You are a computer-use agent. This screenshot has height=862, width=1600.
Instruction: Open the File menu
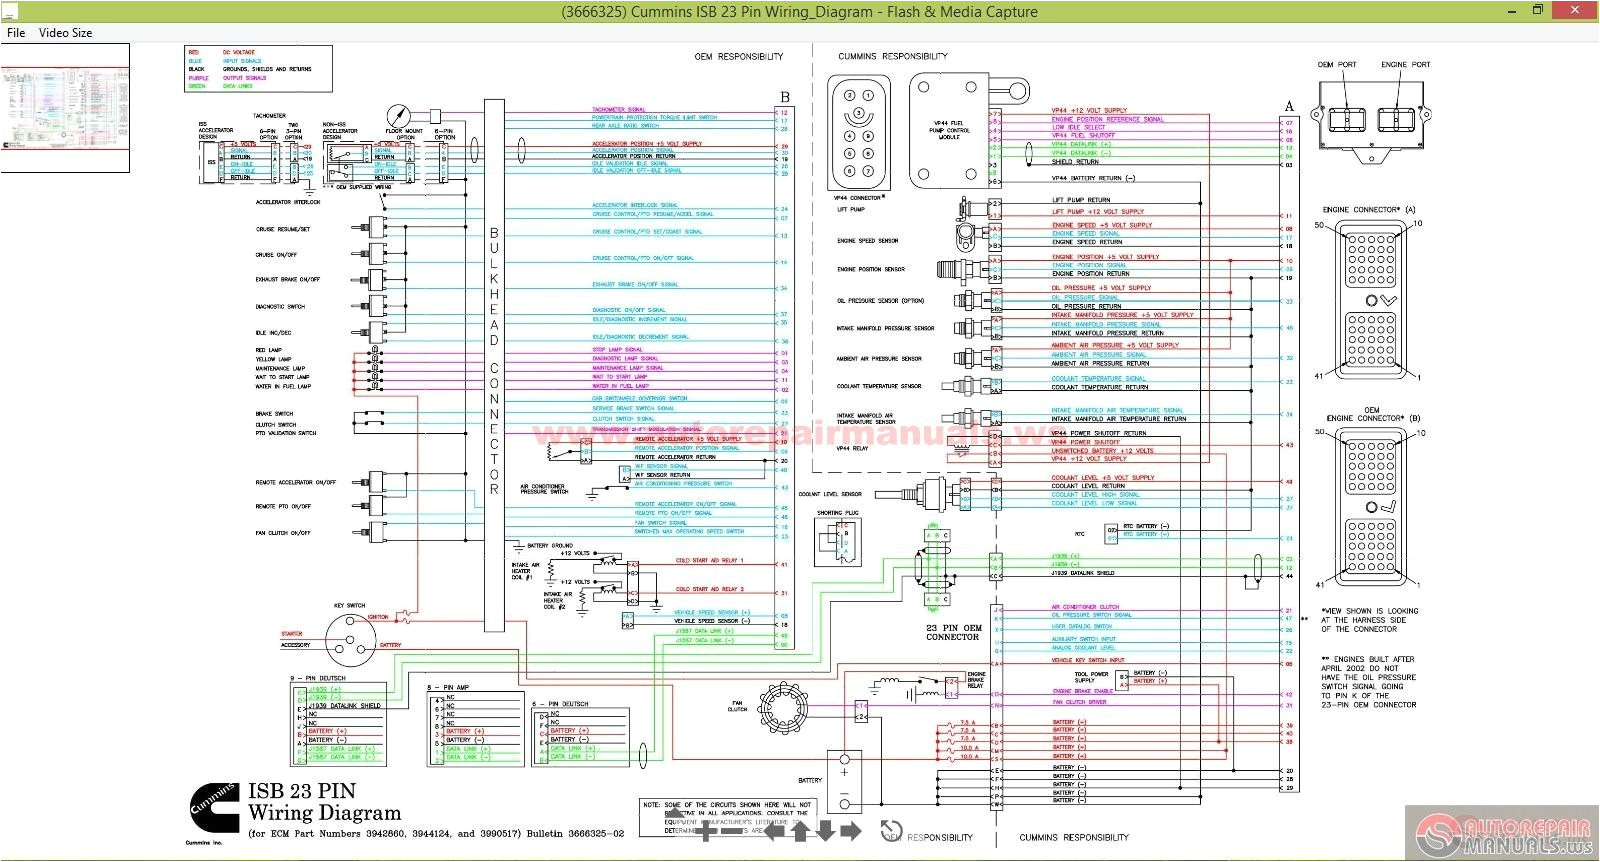(16, 33)
